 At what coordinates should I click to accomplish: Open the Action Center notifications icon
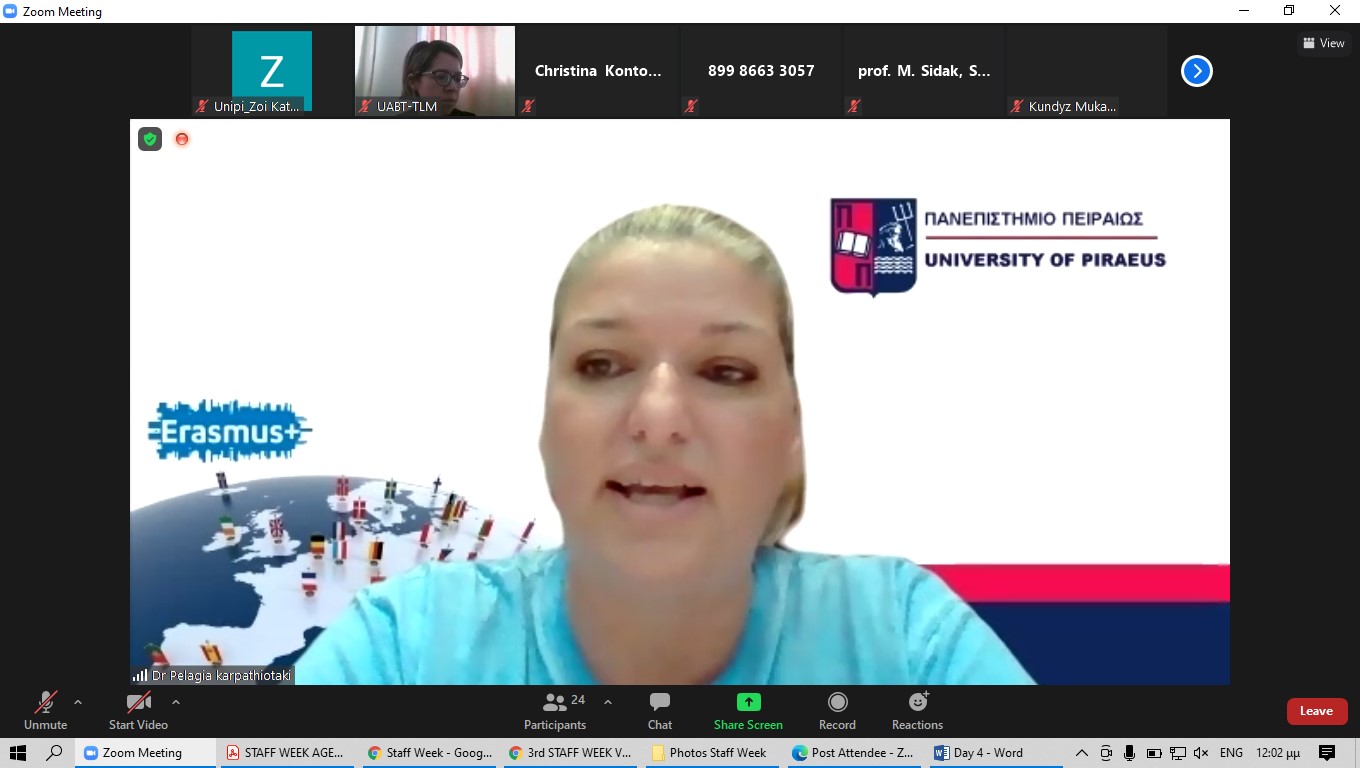click(1327, 753)
